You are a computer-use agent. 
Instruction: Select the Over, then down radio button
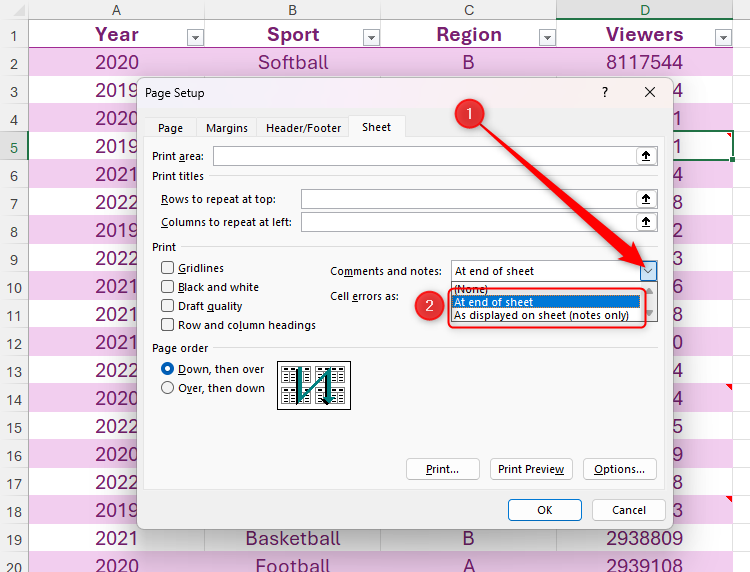[x=168, y=388]
